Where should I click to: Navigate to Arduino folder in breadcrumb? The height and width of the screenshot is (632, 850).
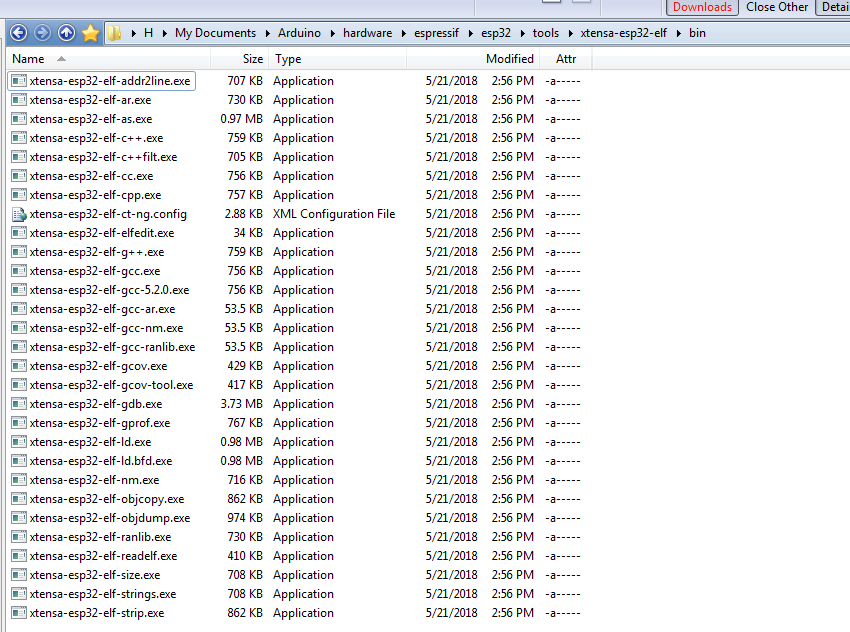[299, 33]
